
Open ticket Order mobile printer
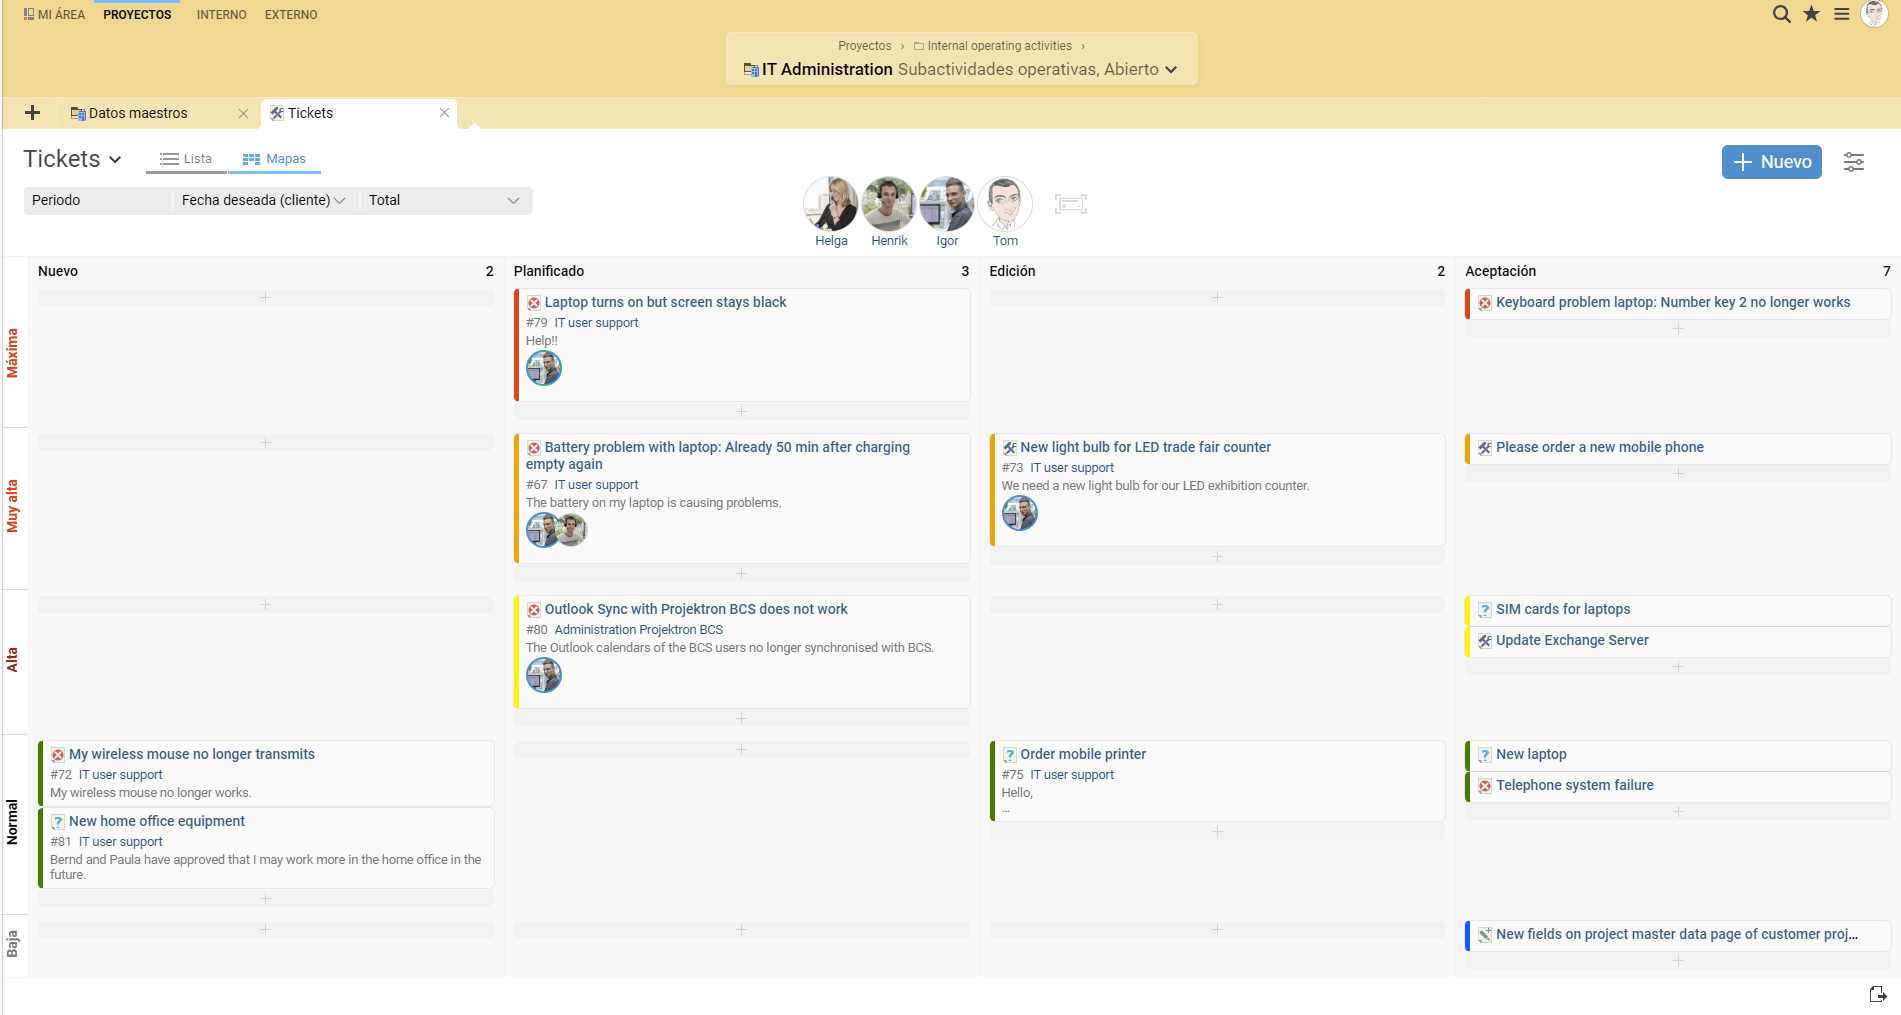click(x=1083, y=754)
